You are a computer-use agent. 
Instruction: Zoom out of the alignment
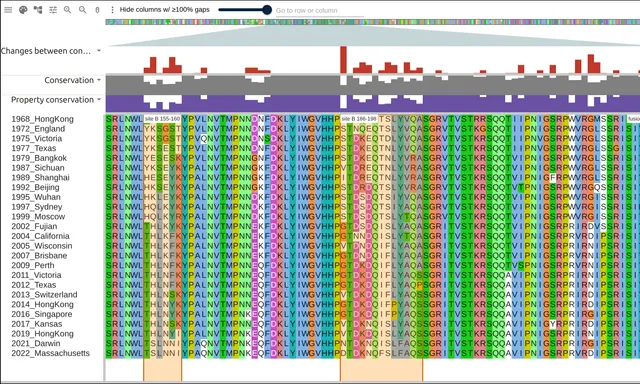[82, 10]
